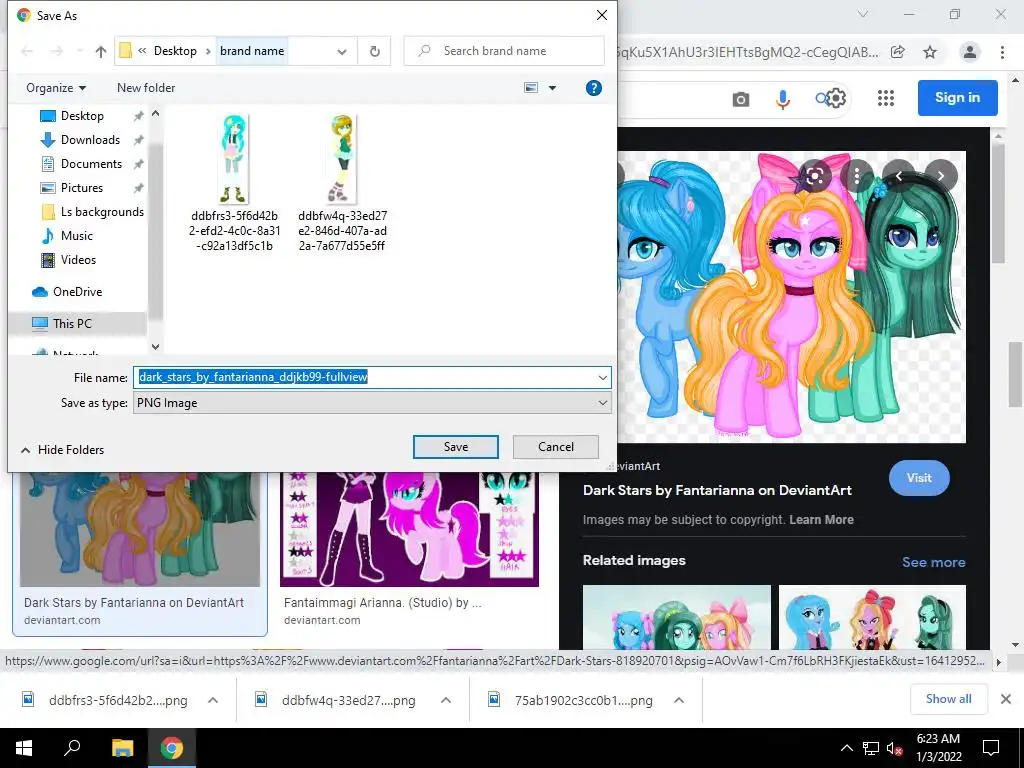Viewport: 1024px width, 768px height.
Task: Bookmark this tab with the star icon
Action: (930, 52)
